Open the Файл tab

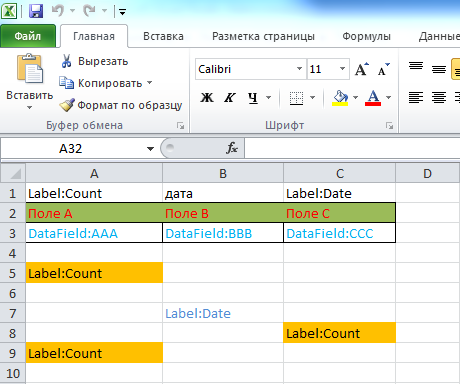point(28,36)
